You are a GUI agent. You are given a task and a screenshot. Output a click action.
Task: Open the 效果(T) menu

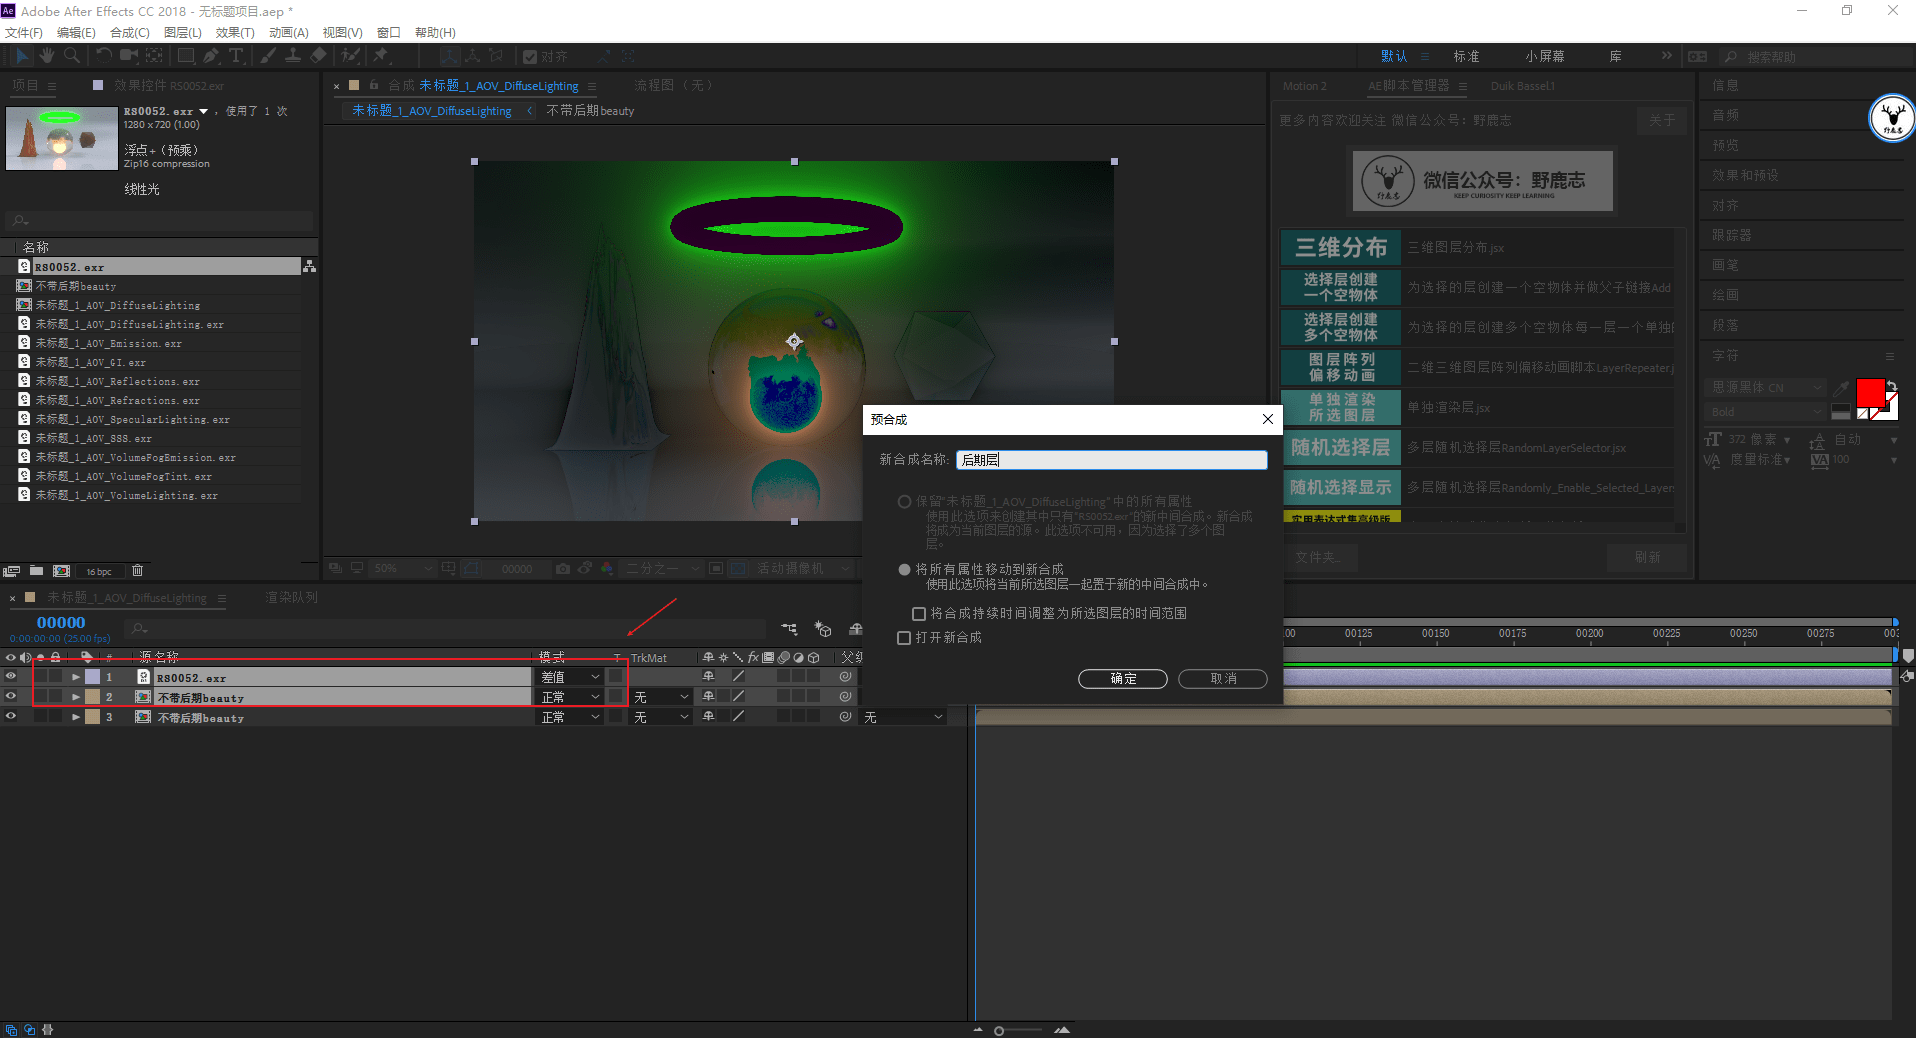pyautogui.click(x=235, y=33)
